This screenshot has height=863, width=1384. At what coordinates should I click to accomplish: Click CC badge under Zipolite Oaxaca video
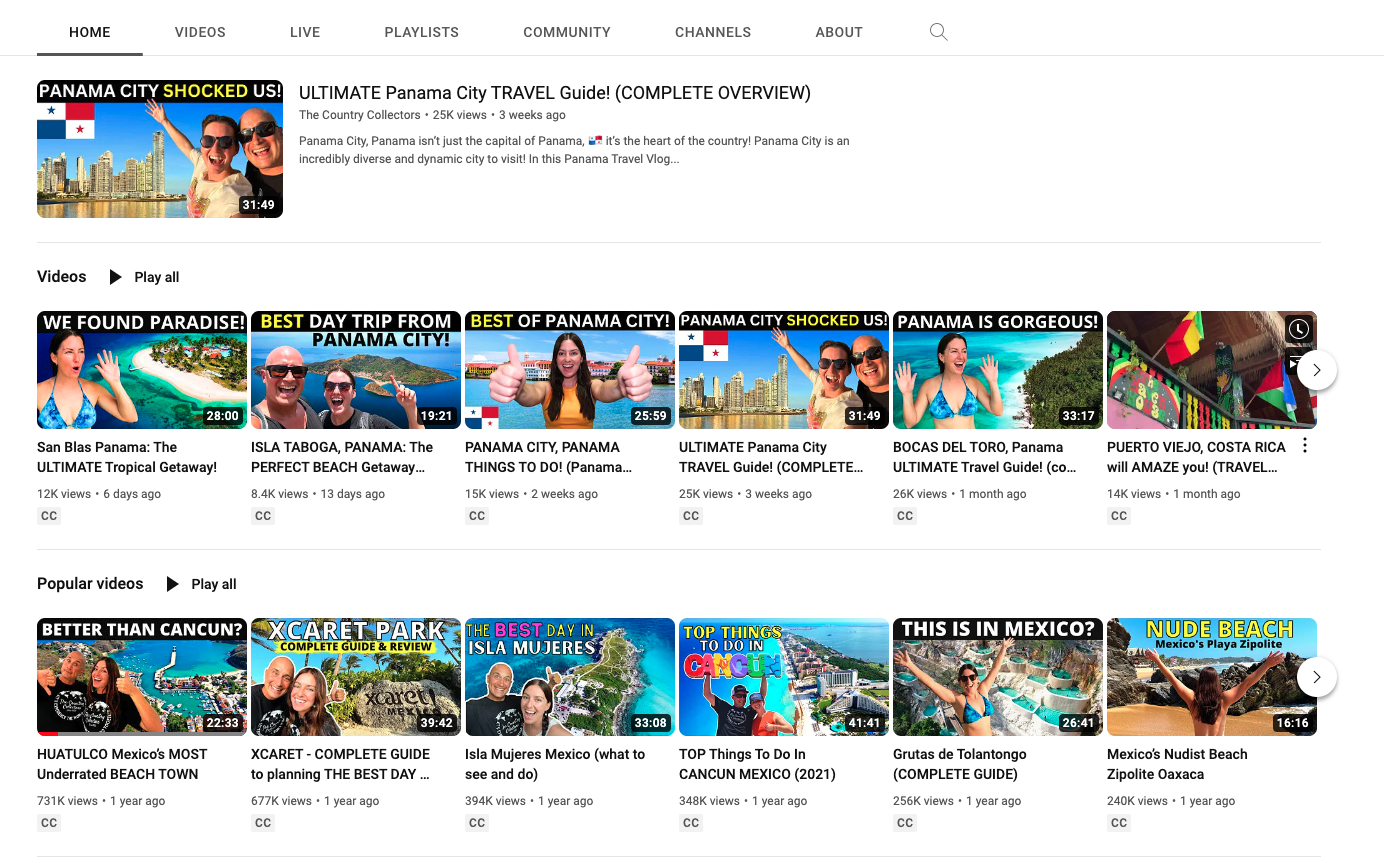point(1119,823)
